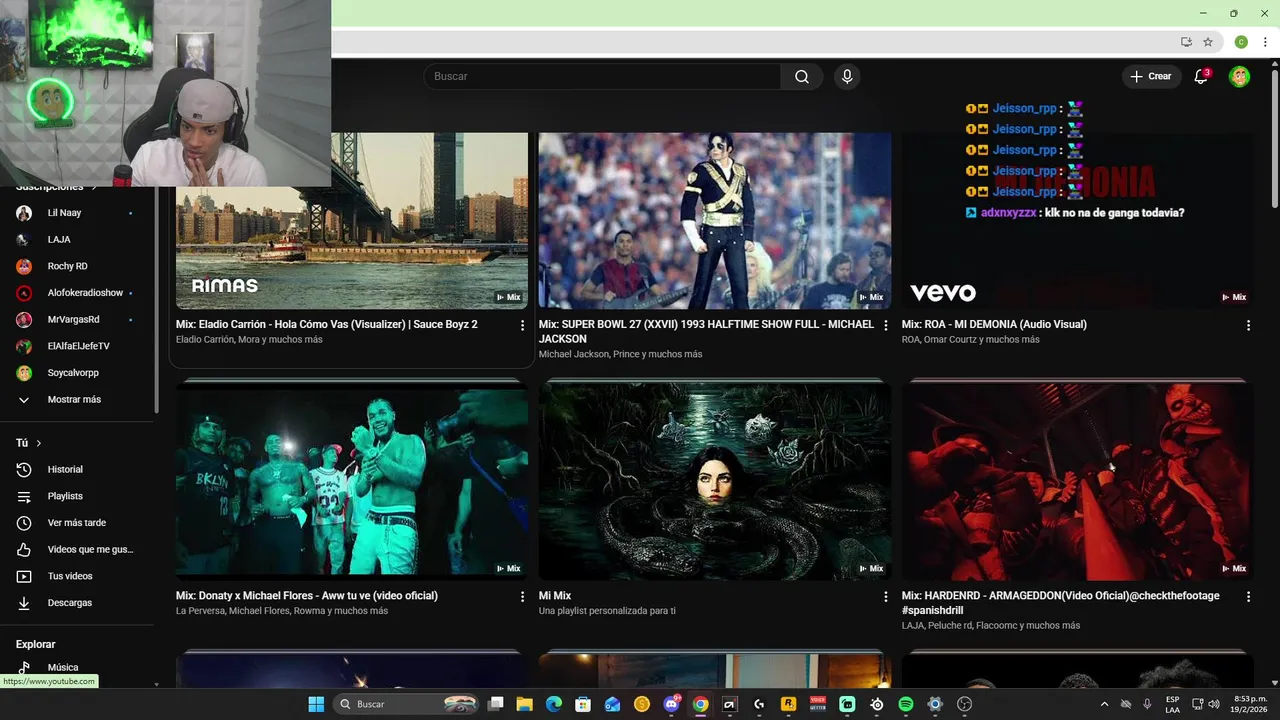Viewport: 1280px width, 720px height.
Task: Open Chrome's three-dot menu
Action: click(1265, 42)
